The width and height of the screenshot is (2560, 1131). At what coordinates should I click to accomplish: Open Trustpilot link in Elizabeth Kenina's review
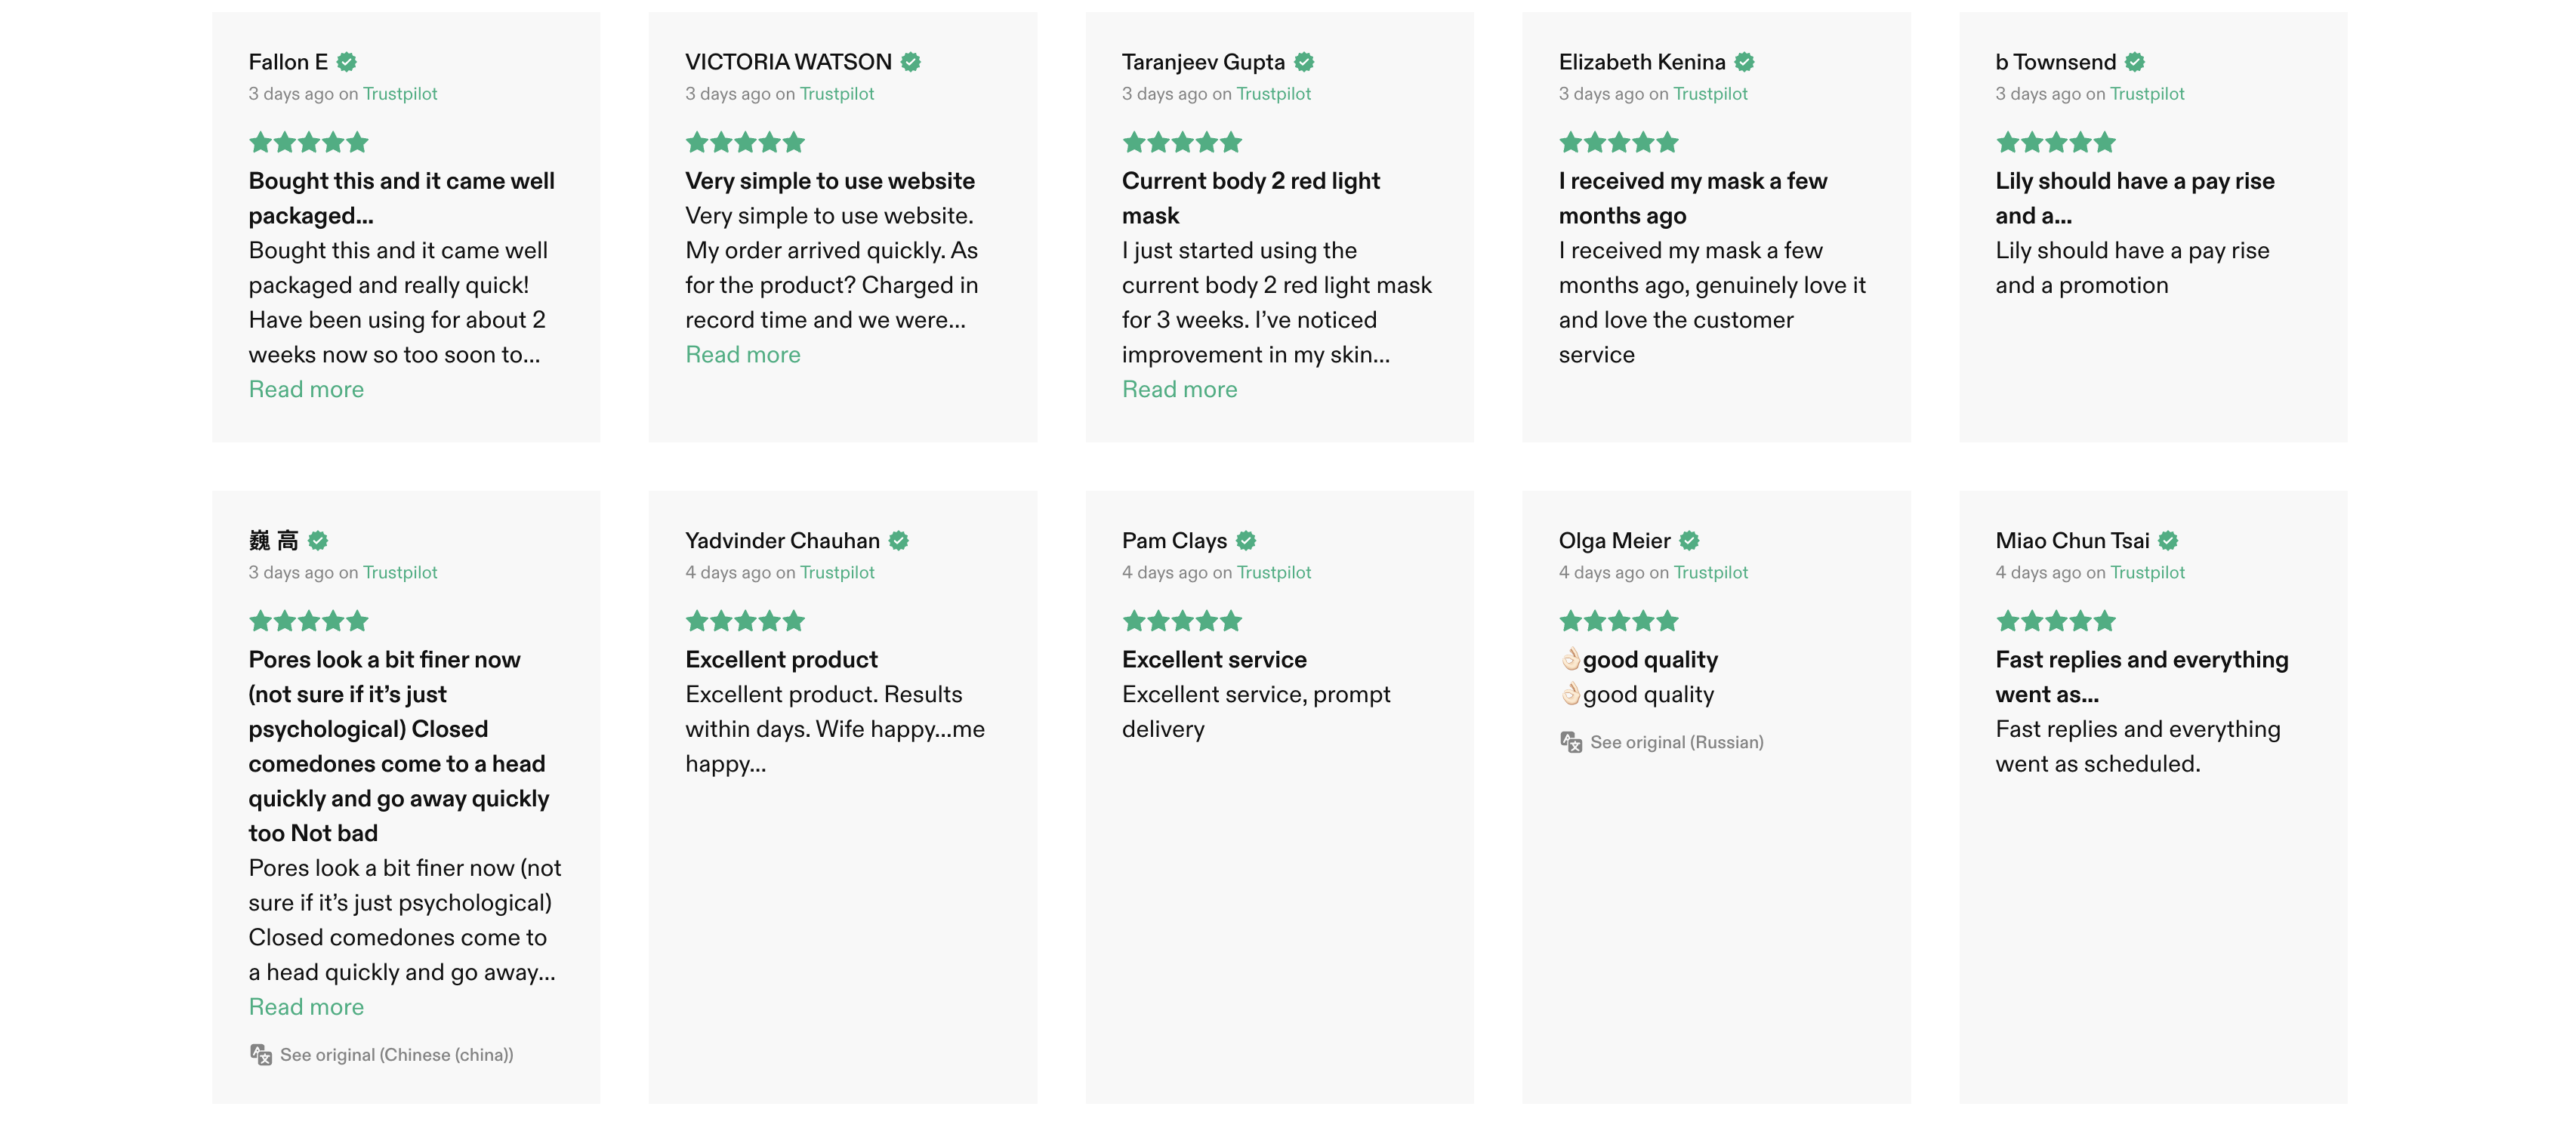point(1710,93)
